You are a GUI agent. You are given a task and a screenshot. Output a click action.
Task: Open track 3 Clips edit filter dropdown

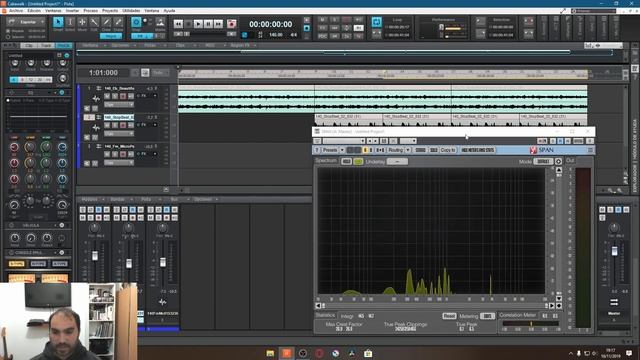pyautogui.click(x=119, y=162)
